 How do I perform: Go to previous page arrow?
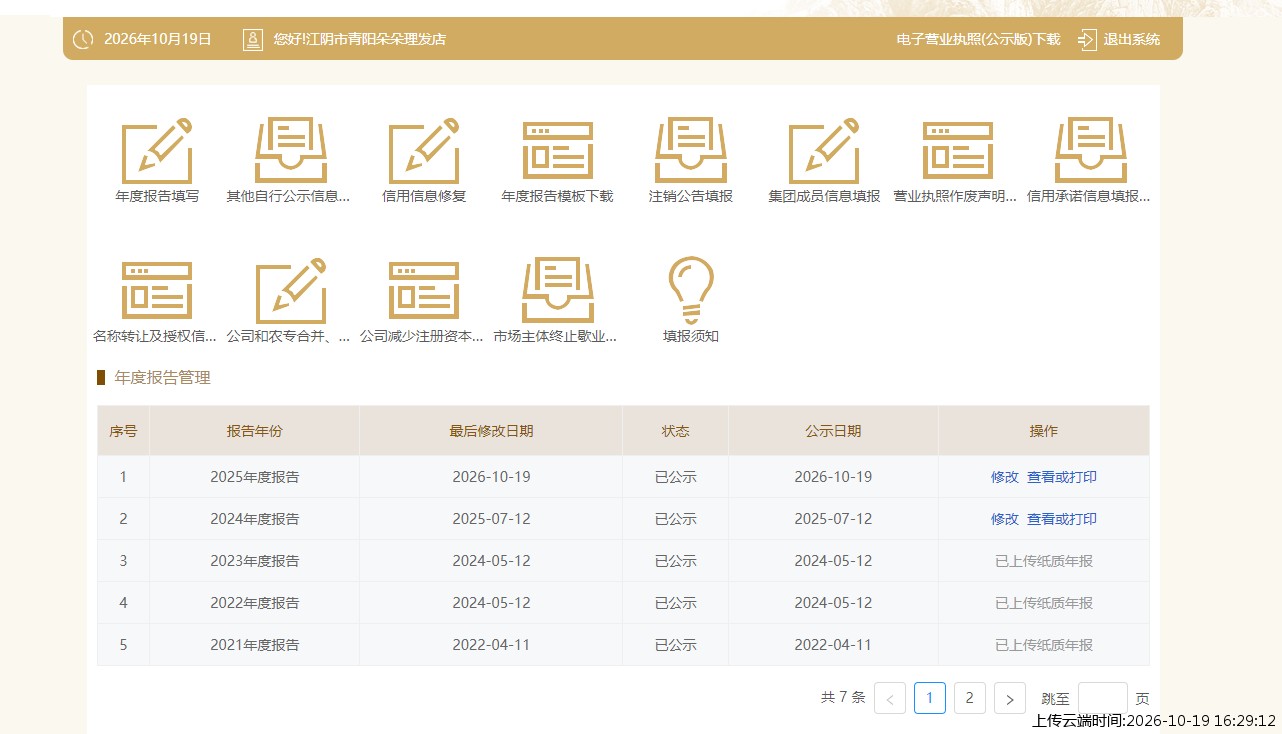(x=890, y=698)
